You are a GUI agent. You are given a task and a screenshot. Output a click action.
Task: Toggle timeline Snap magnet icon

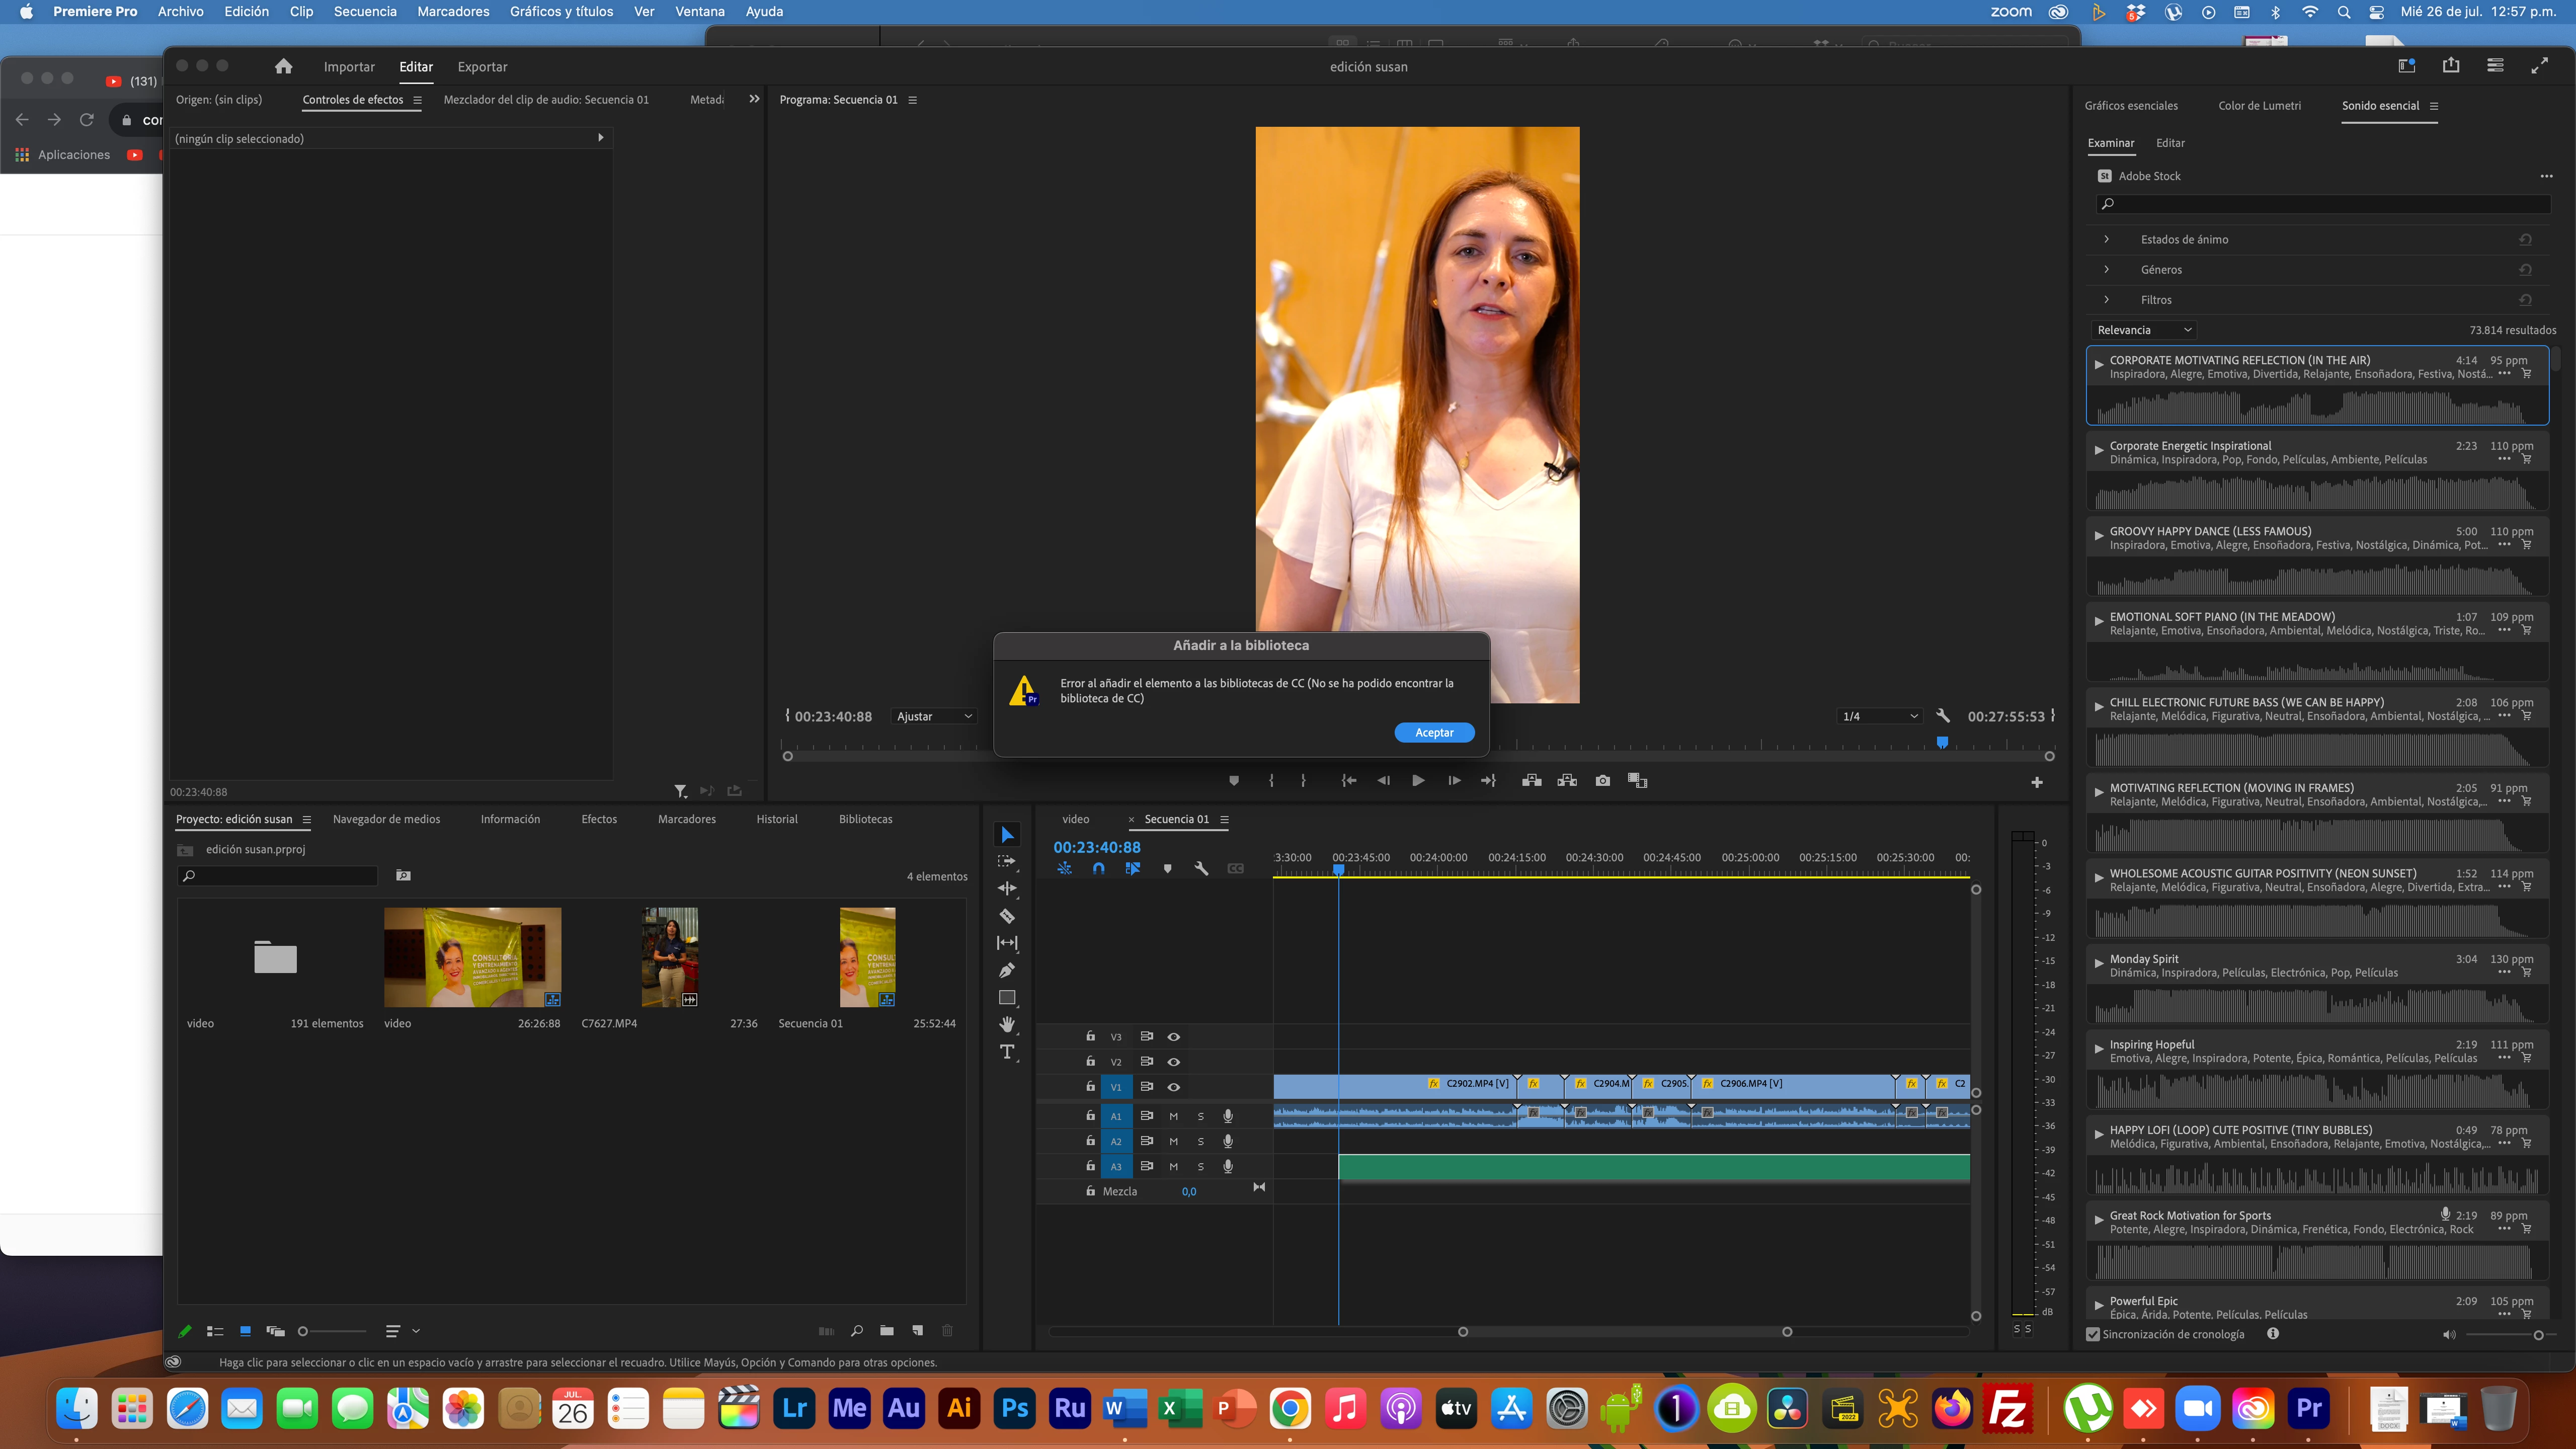click(1099, 869)
